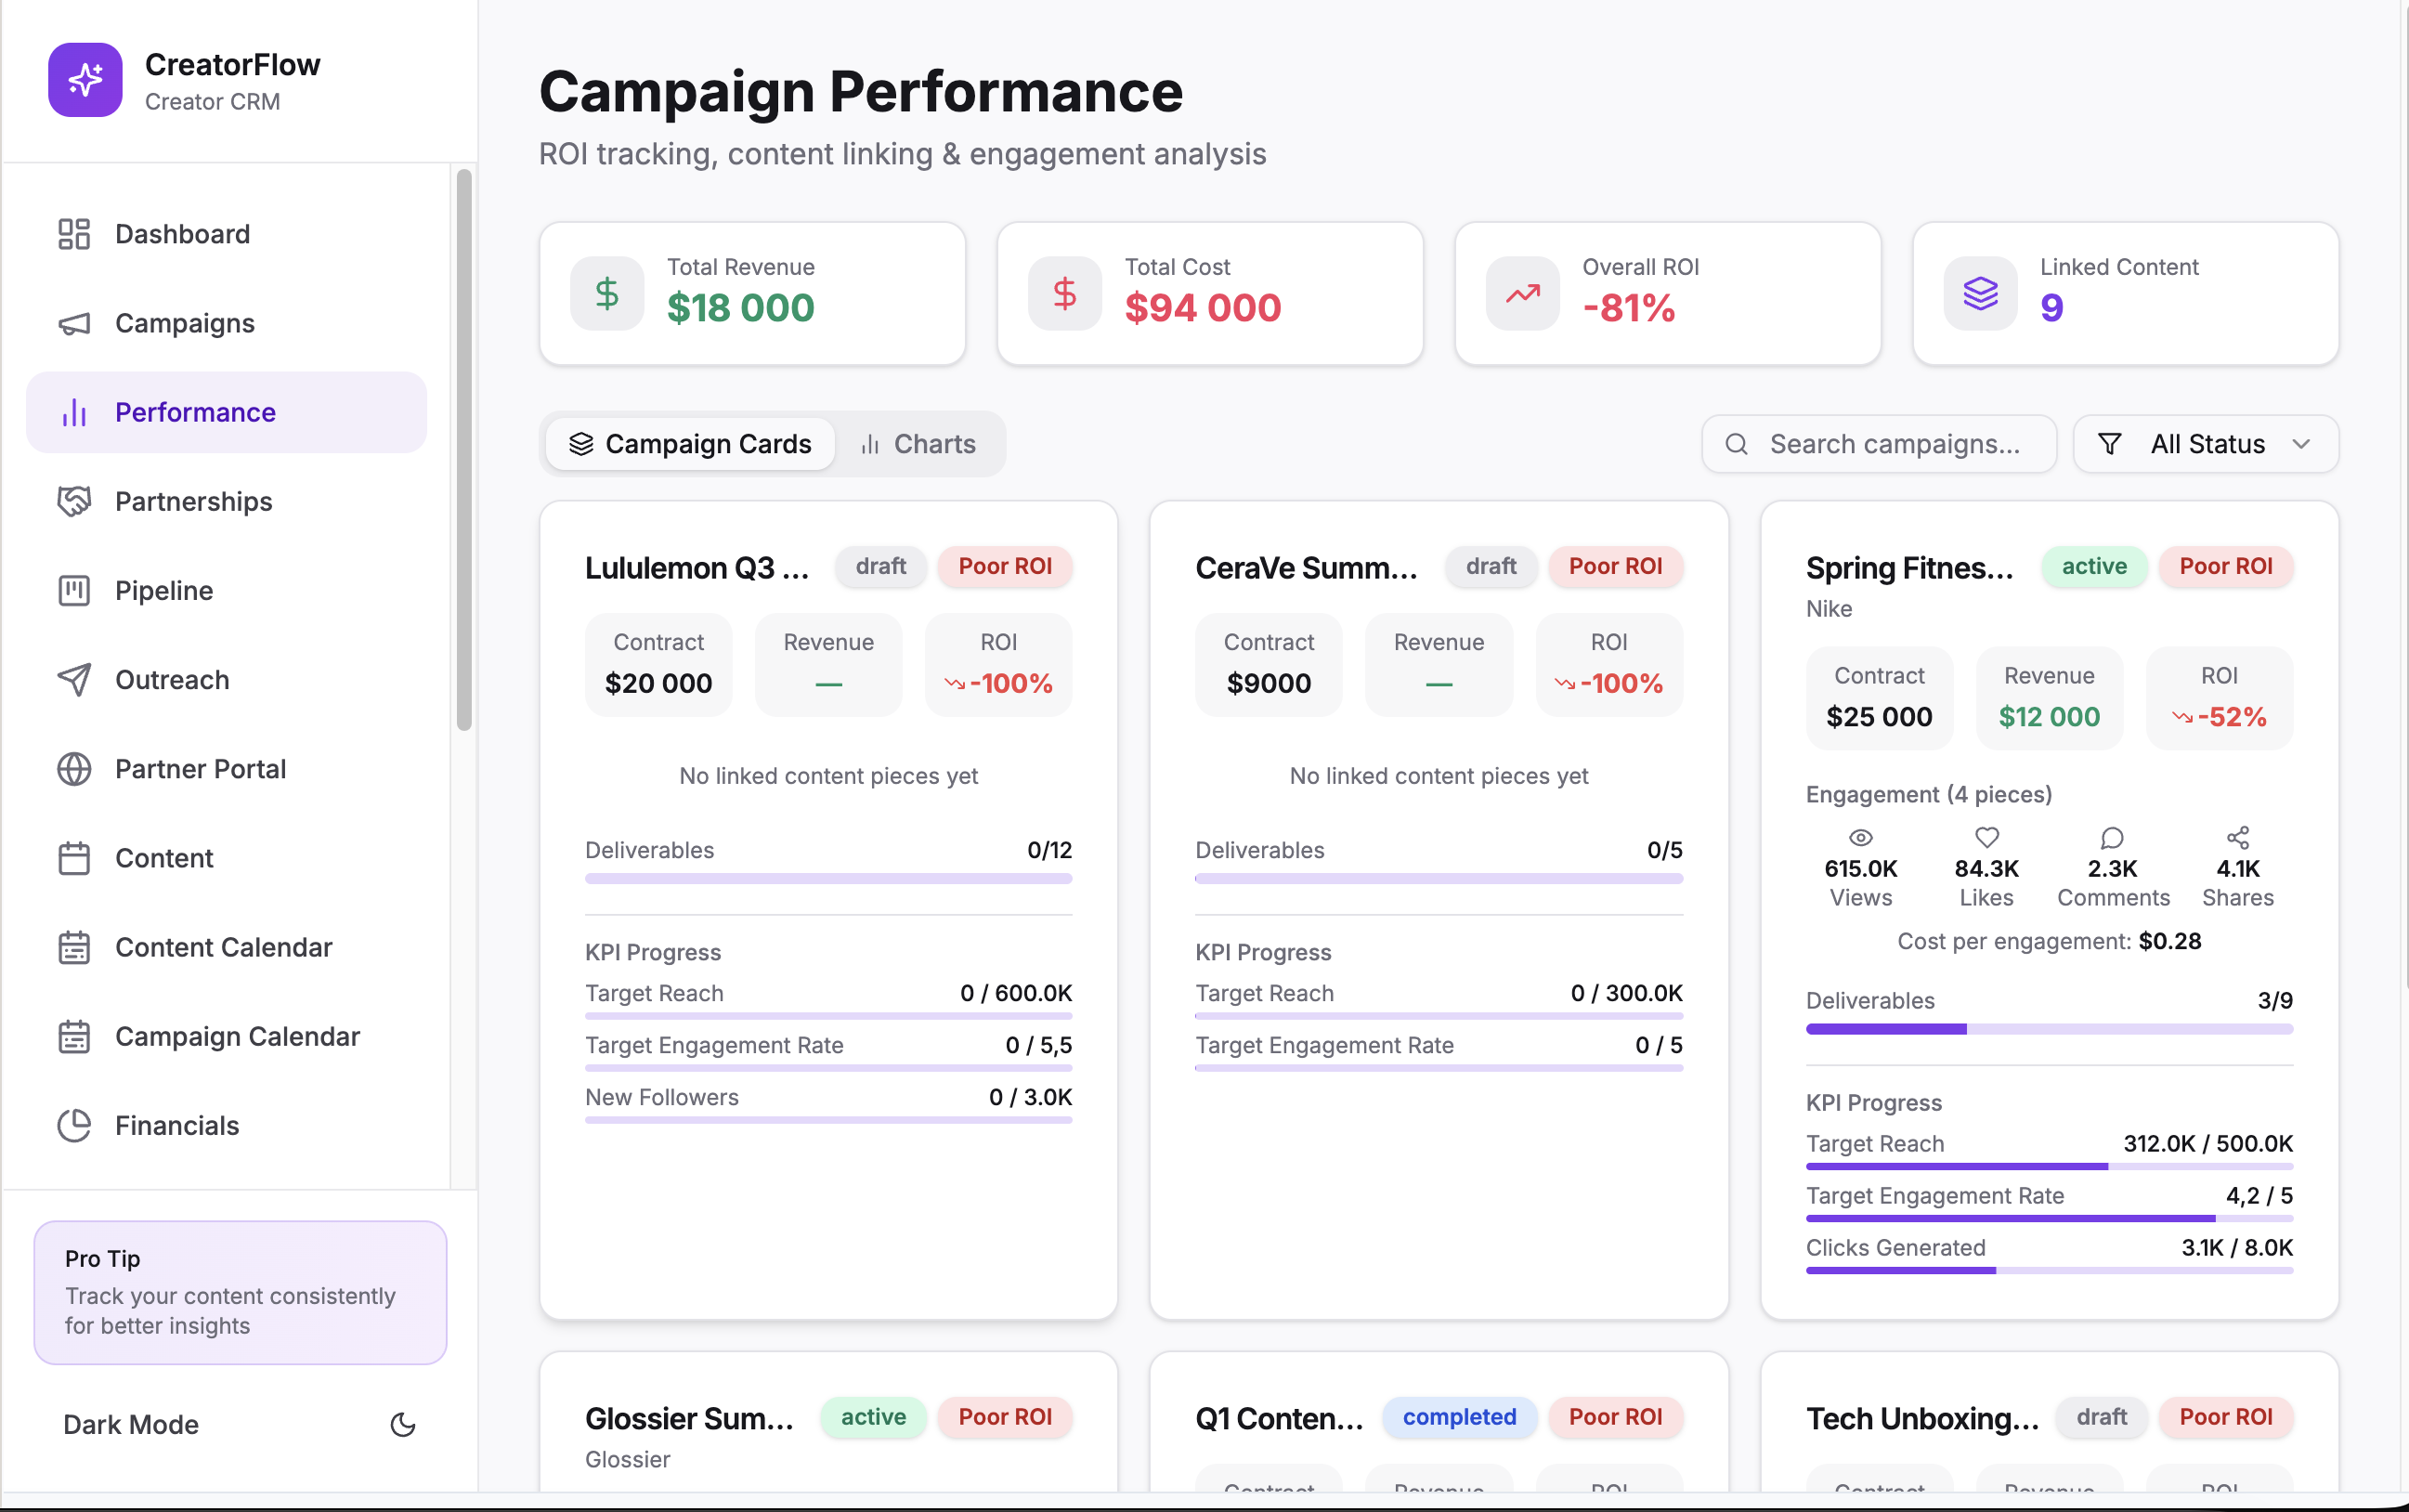Viewport: 2409px width, 1512px height.
Task: Click the Pro Tip card
Action: point(240,1292)
